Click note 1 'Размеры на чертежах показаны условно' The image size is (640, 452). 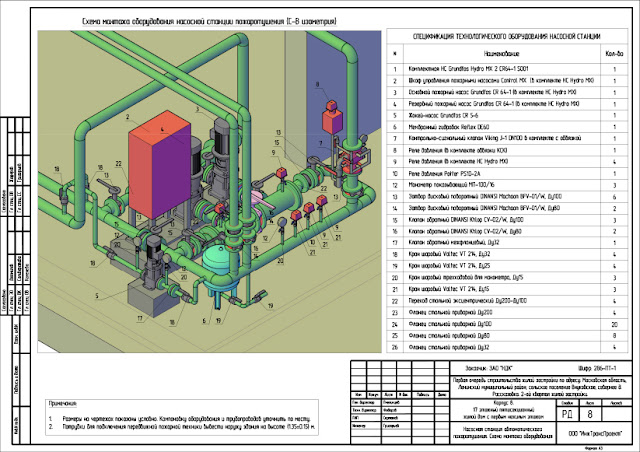[x=186, y=419]
